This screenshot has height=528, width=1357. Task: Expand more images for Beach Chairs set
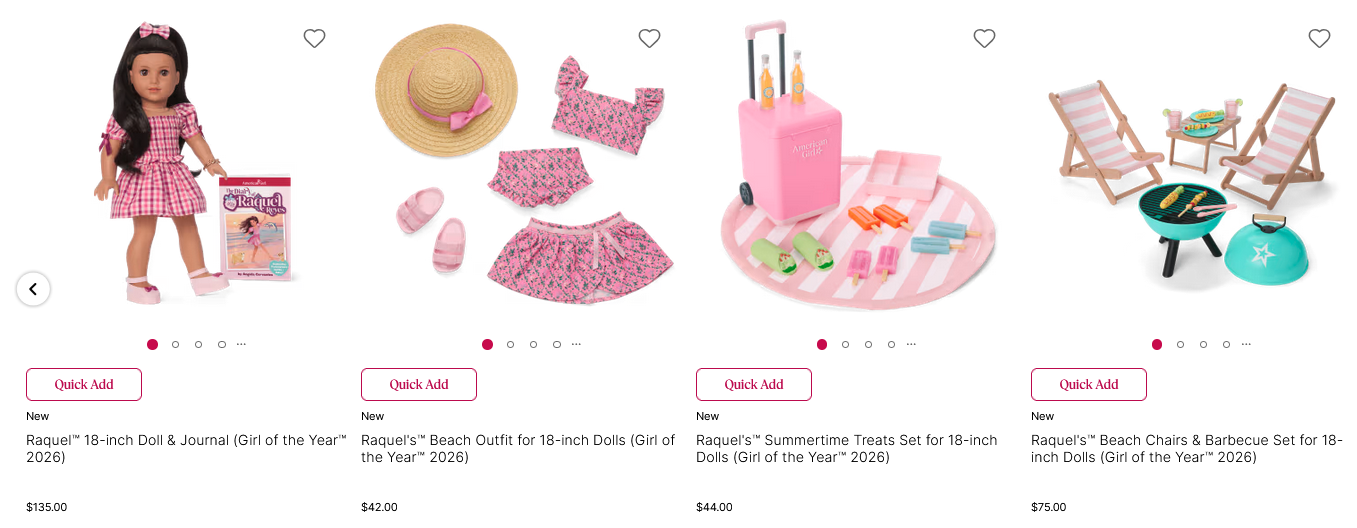click(1246, 344)
